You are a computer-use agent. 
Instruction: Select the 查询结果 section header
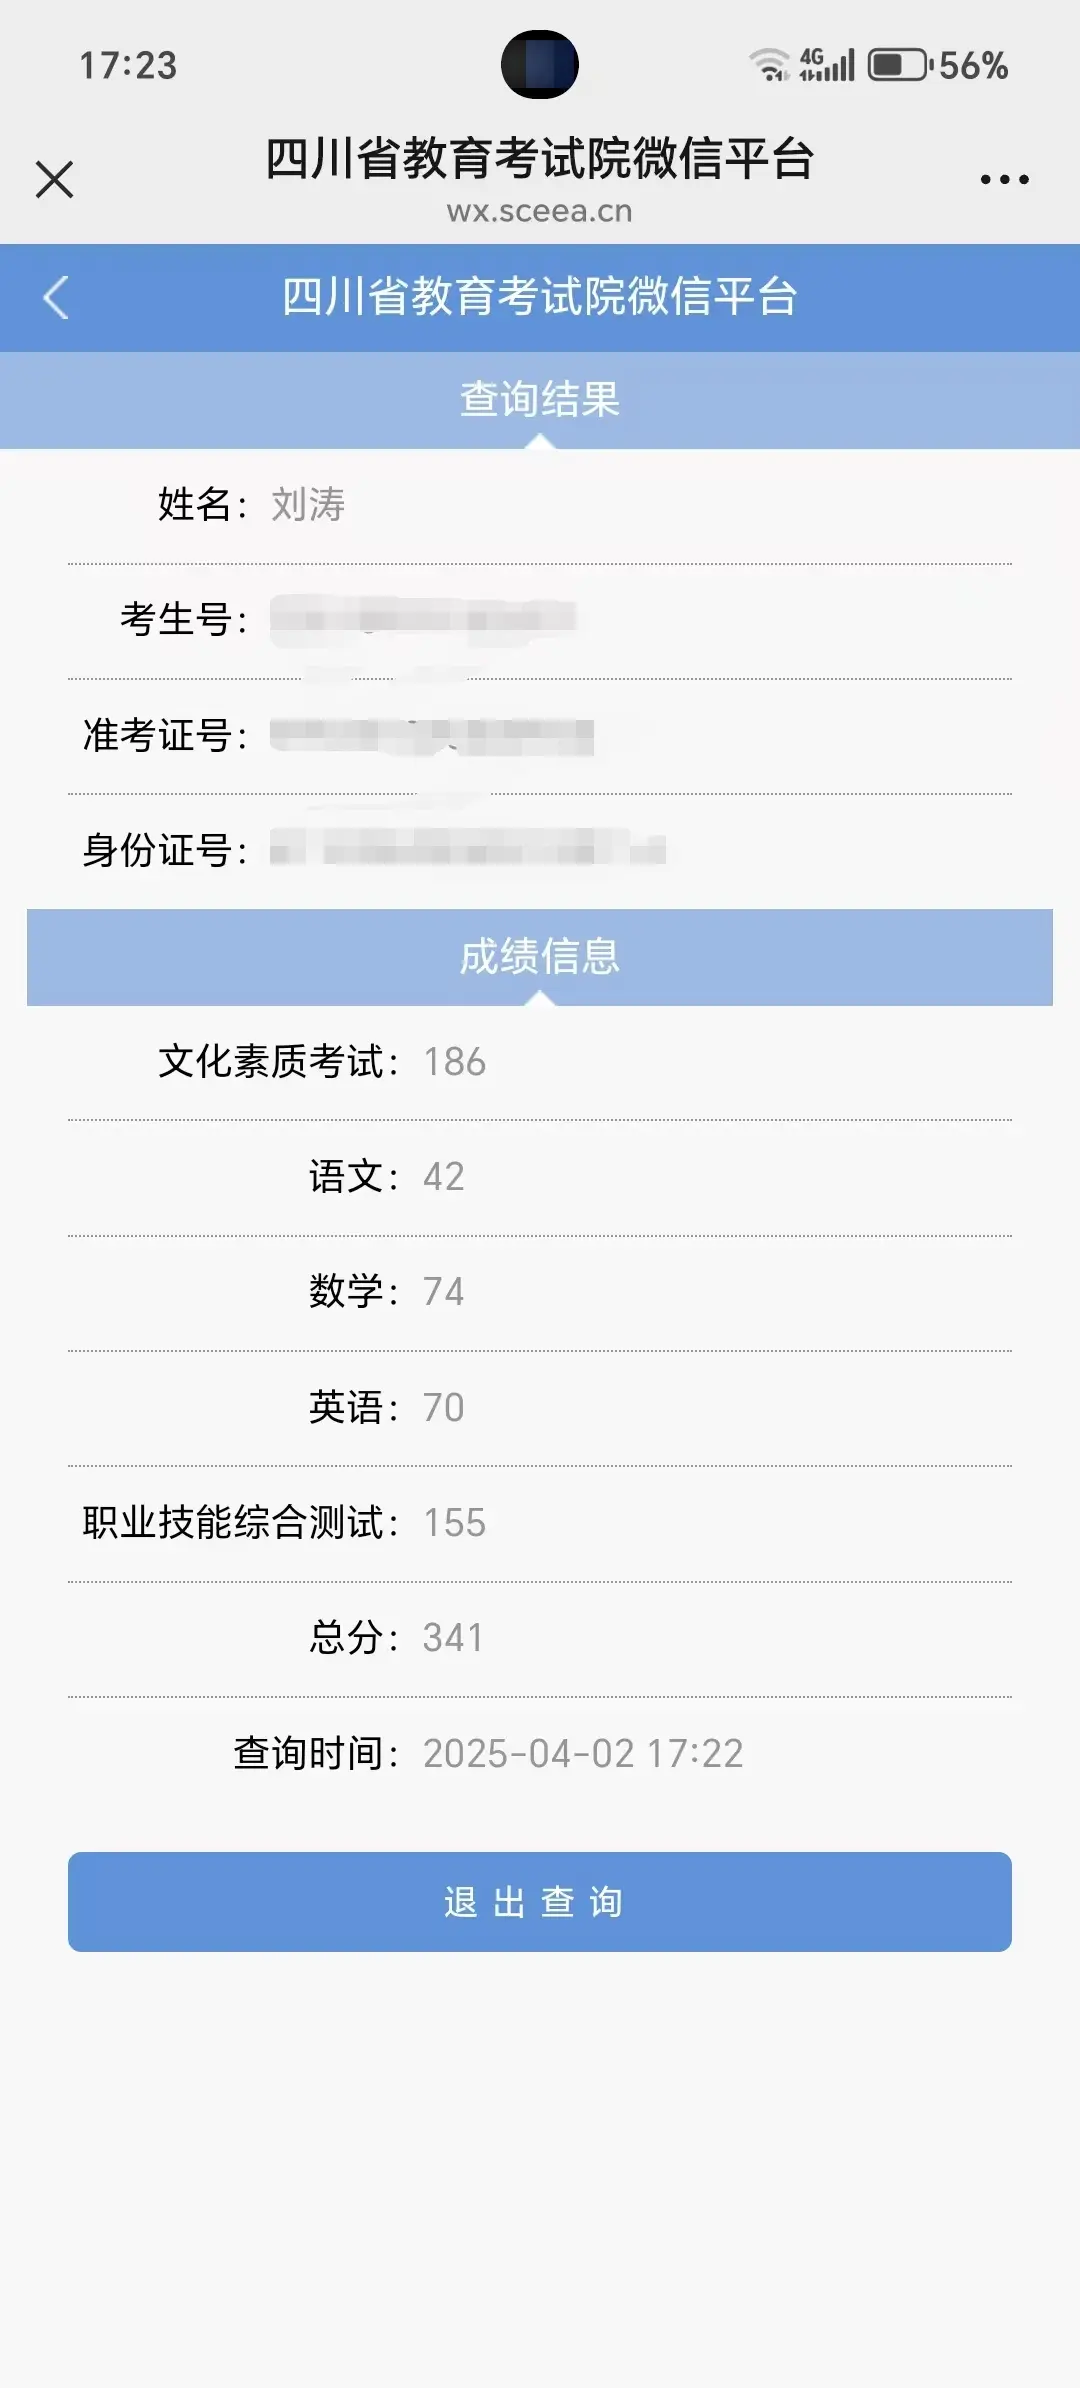539,399
